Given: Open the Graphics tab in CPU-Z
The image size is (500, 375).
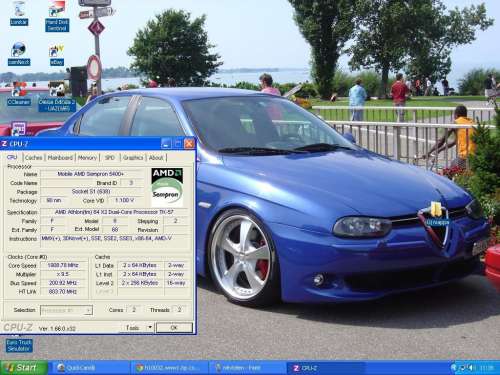Looking at the screenshot, I should [133, 158].
